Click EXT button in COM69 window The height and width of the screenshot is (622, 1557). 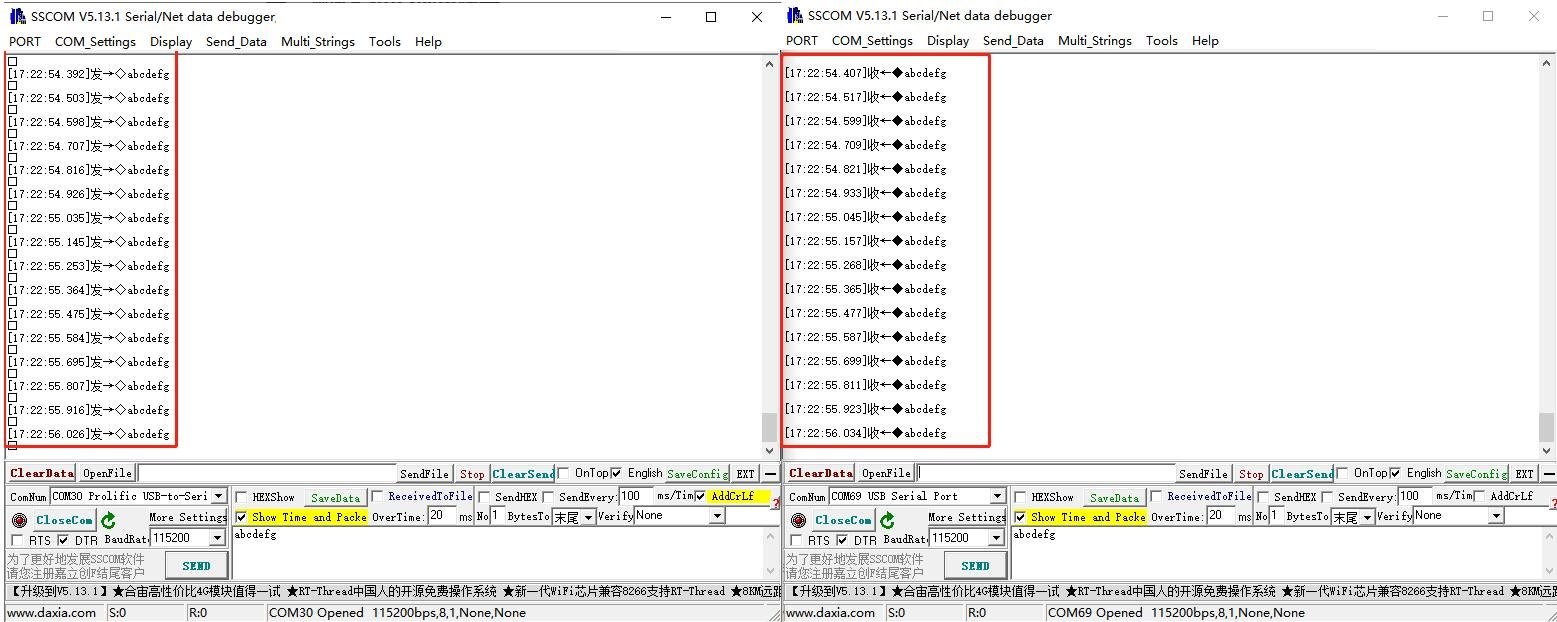click(1524, 474)
